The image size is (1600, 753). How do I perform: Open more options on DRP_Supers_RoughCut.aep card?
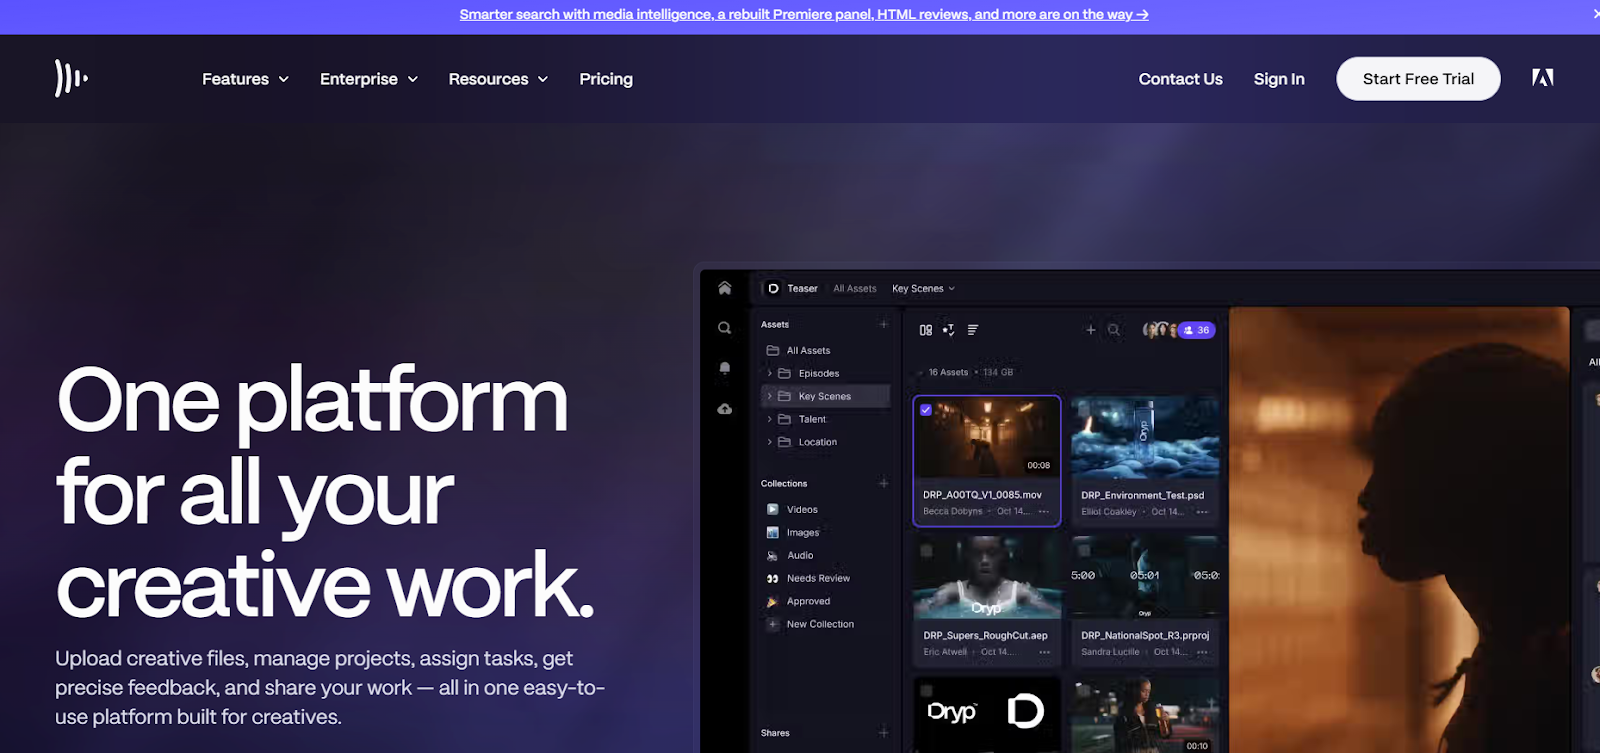1044,652
